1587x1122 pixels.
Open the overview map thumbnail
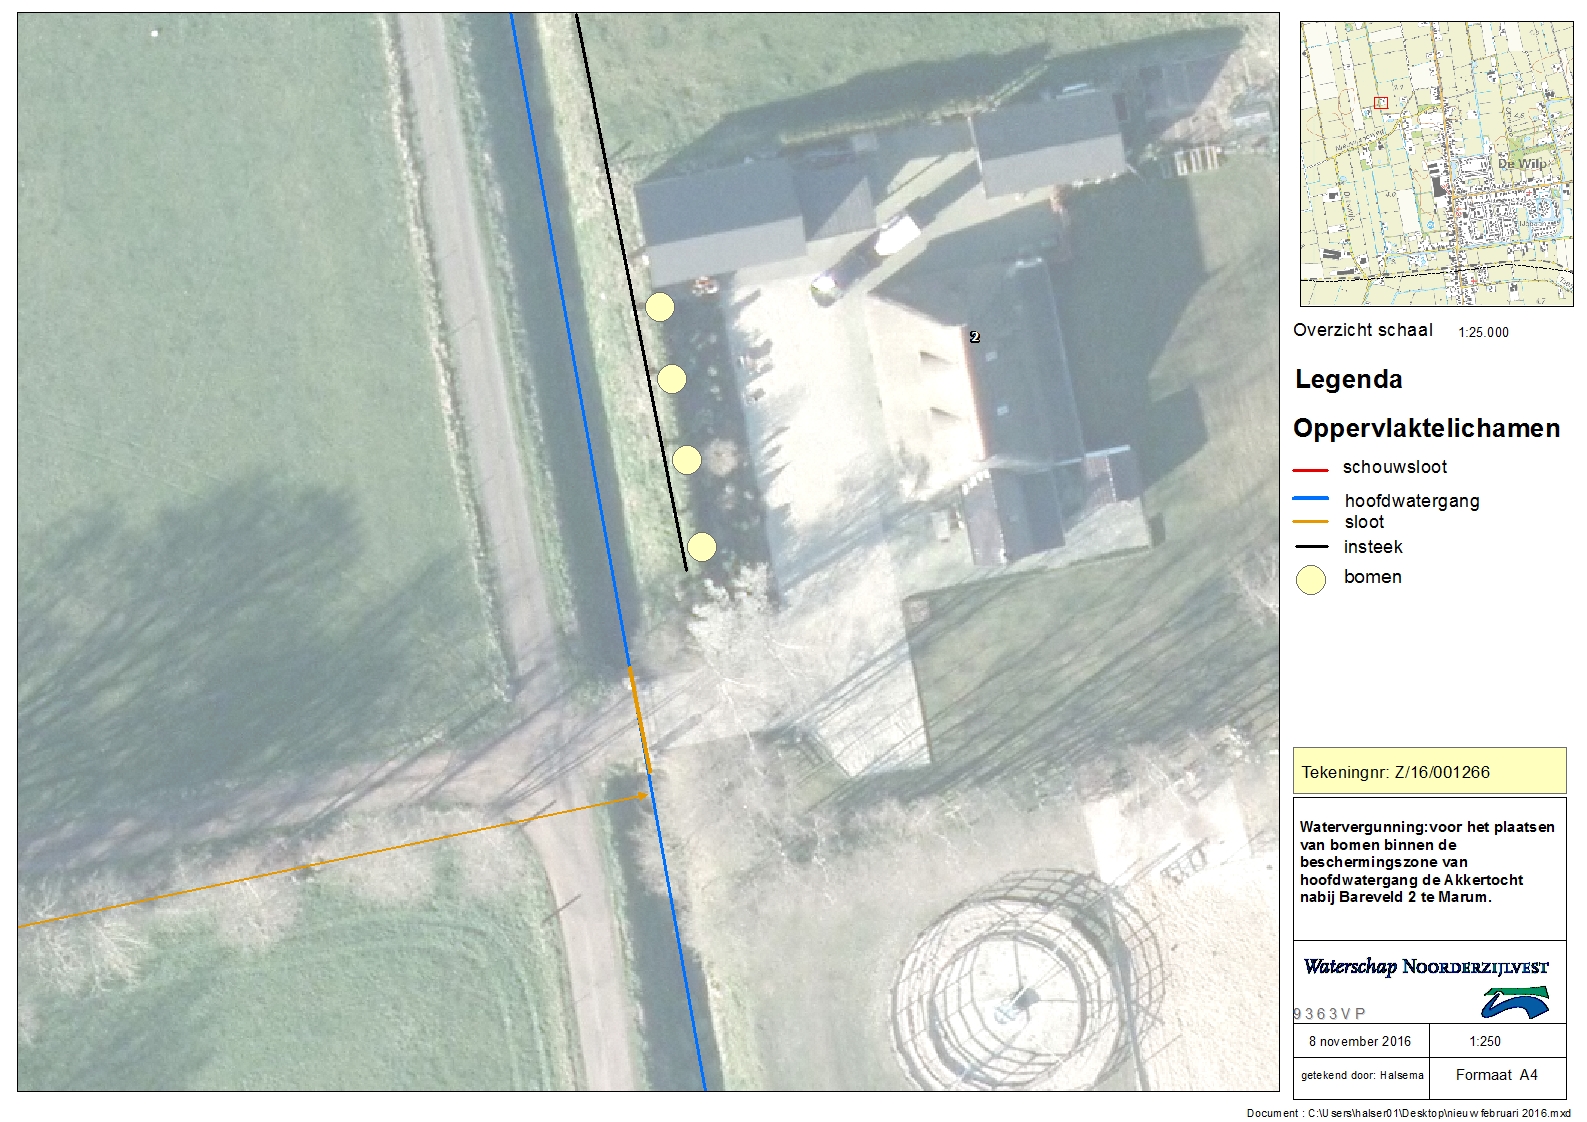coord(1436,164)
